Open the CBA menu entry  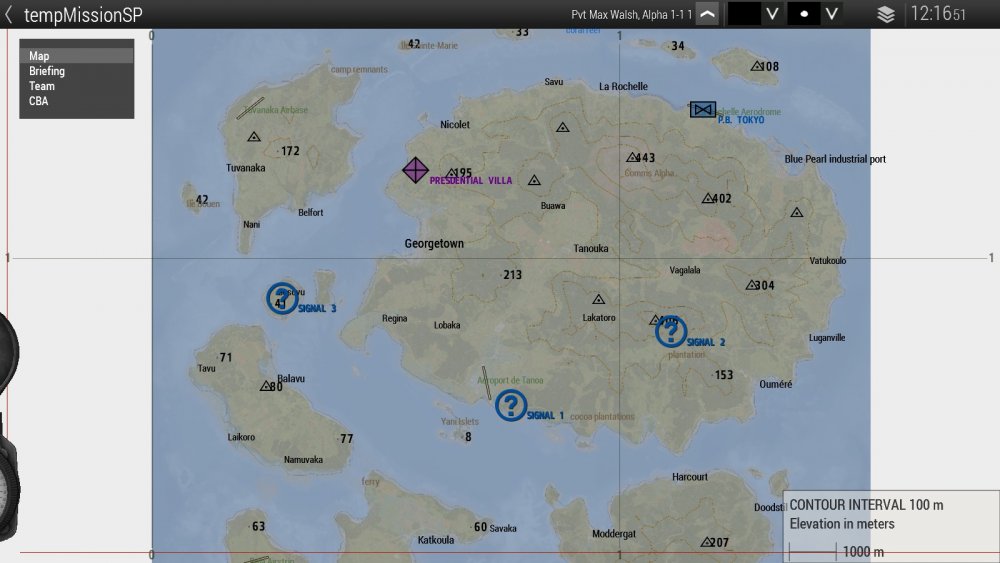[38, 101]
